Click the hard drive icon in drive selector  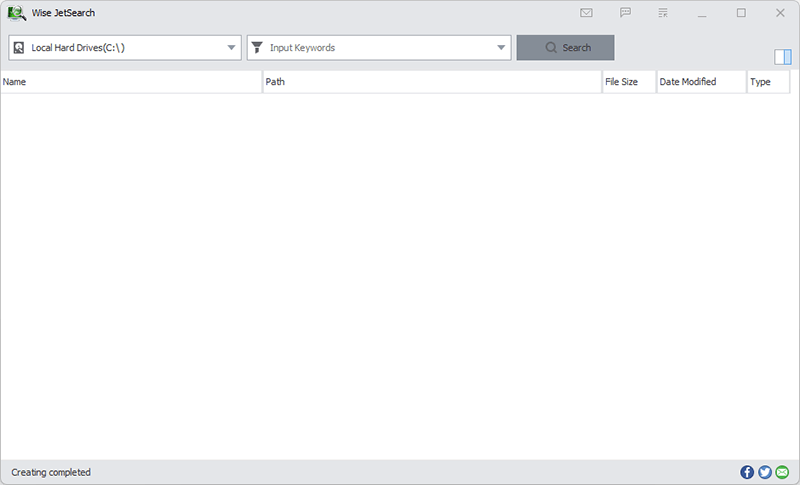tap(19, 48)
